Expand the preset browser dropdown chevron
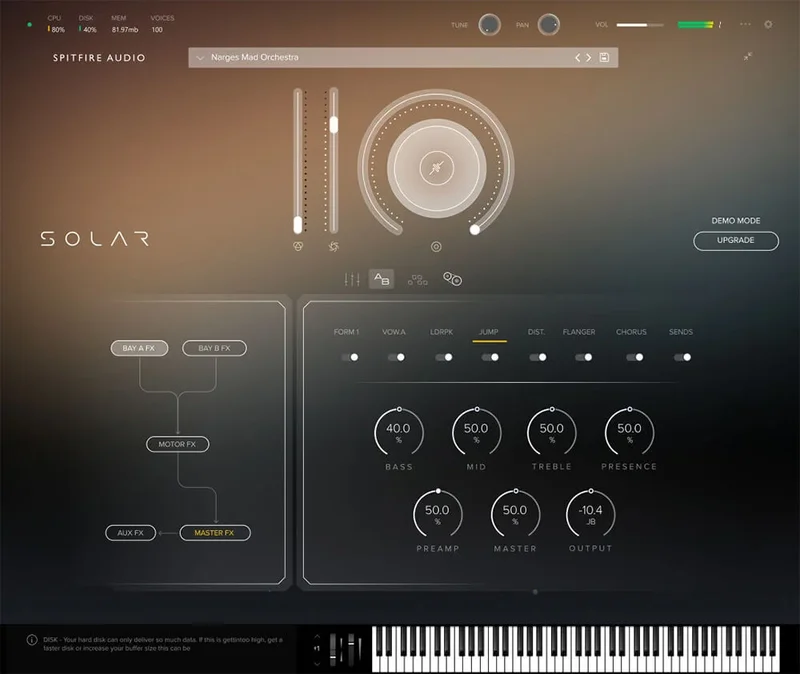800x674 pixels. [200, 58]
